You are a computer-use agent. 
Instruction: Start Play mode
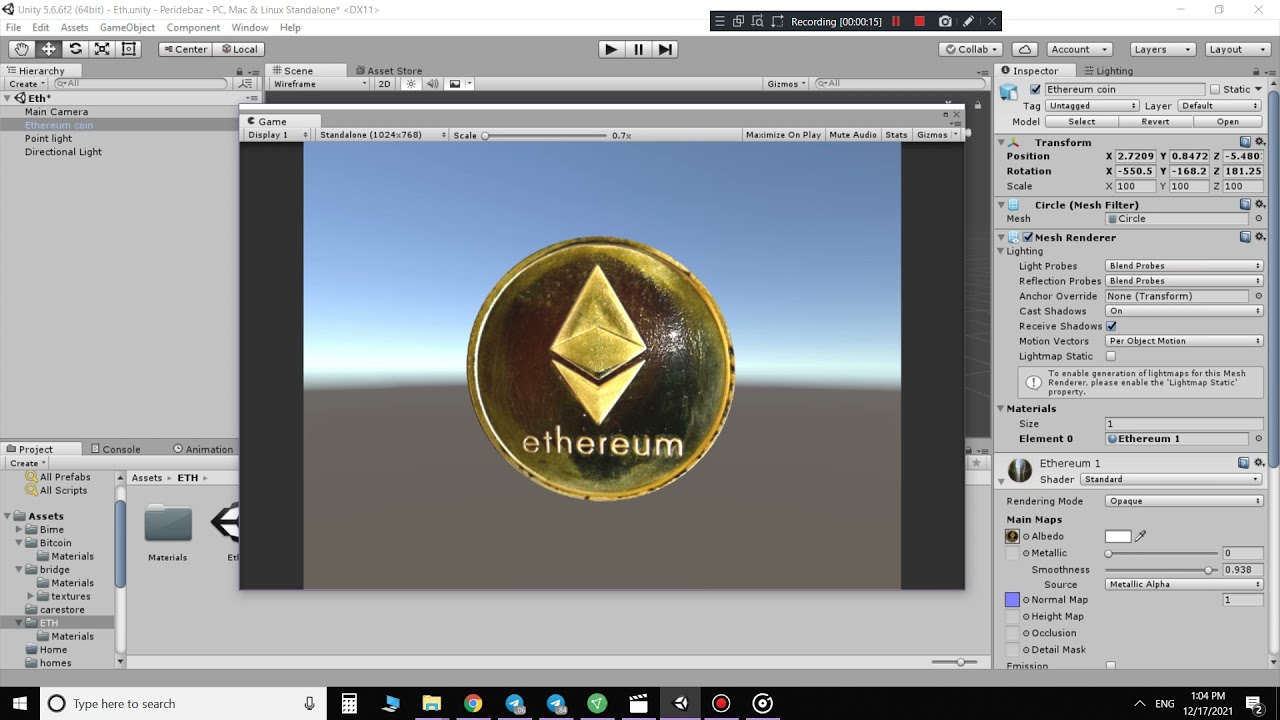611,49
